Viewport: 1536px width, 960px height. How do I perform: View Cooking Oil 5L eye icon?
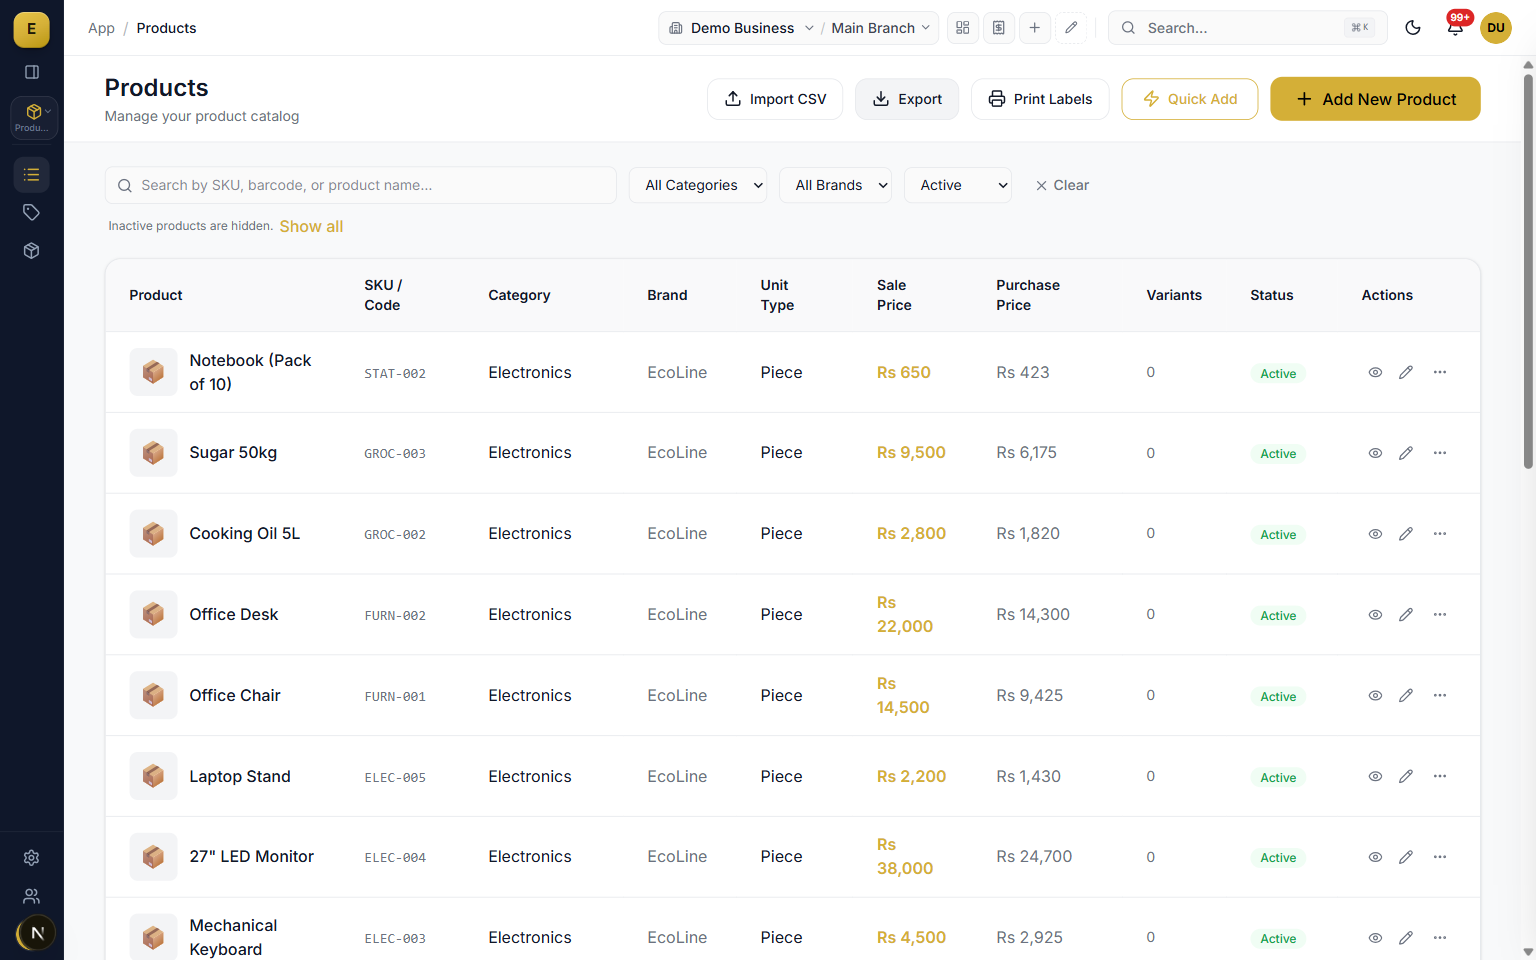1375,534
